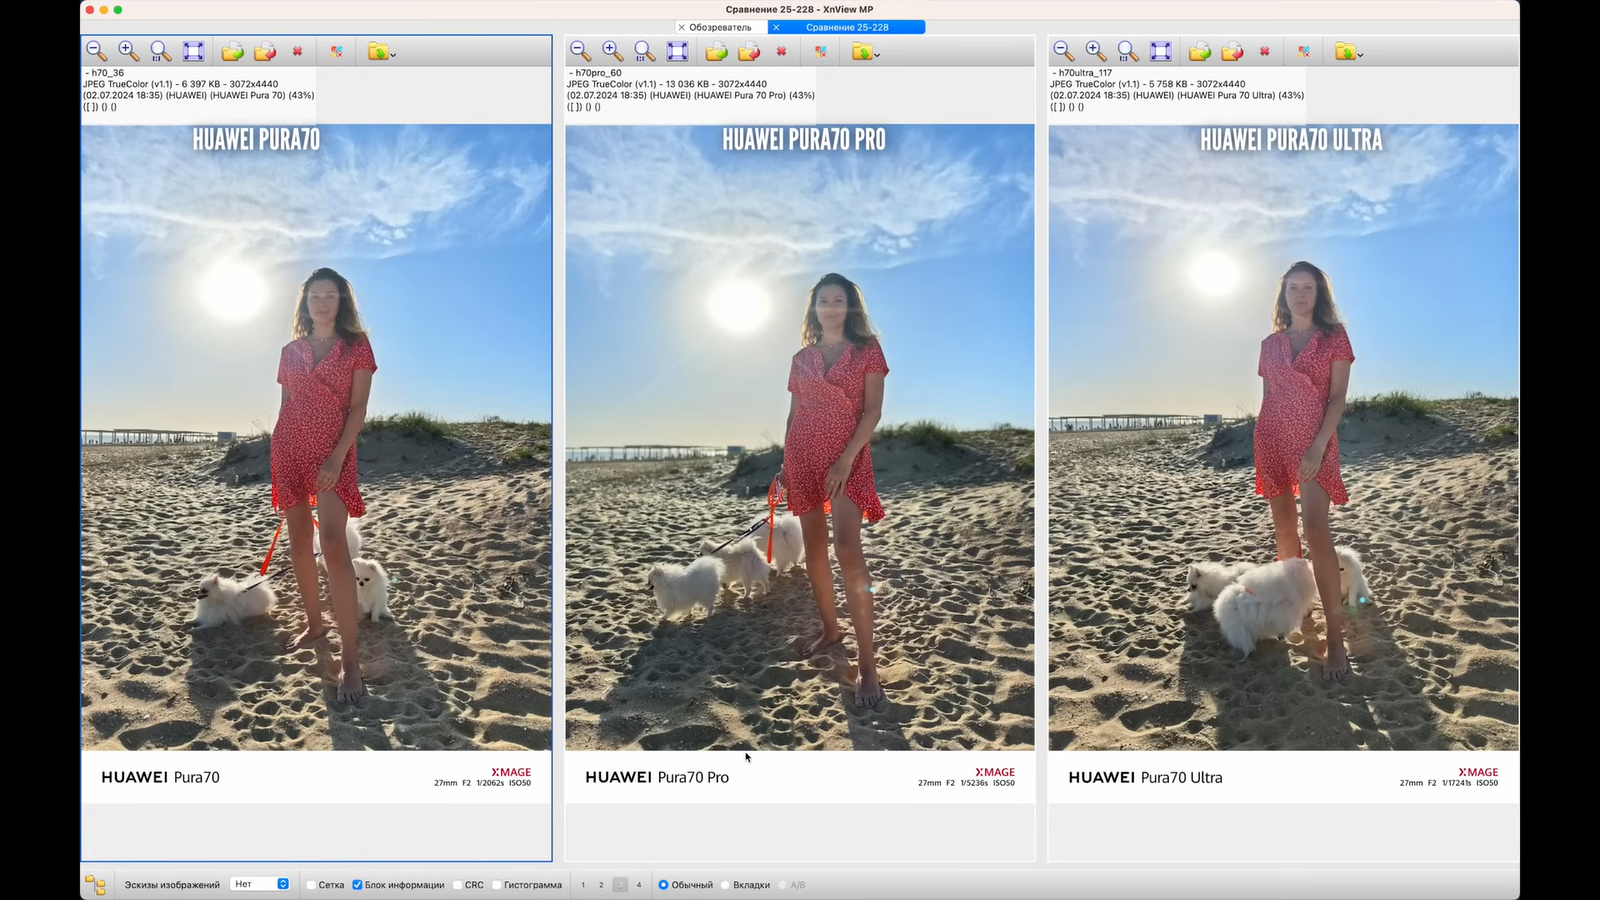Screen dimensions: 1600x900
Task: Switch layout to 4 images
Action: tap(639, 885)
